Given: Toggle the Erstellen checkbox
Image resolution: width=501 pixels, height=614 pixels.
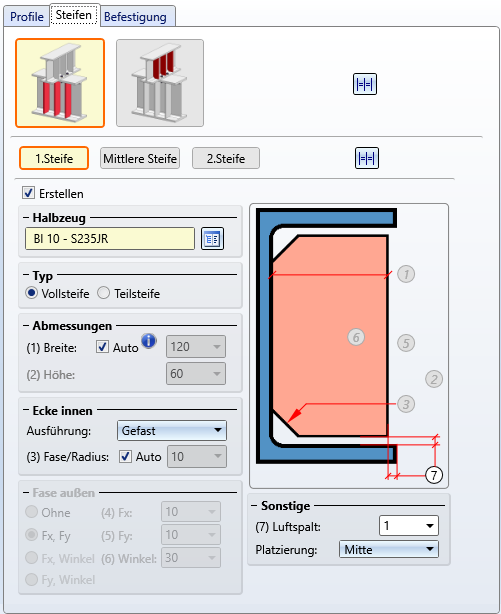Looking at the screenshot, I should pos(28,193).
